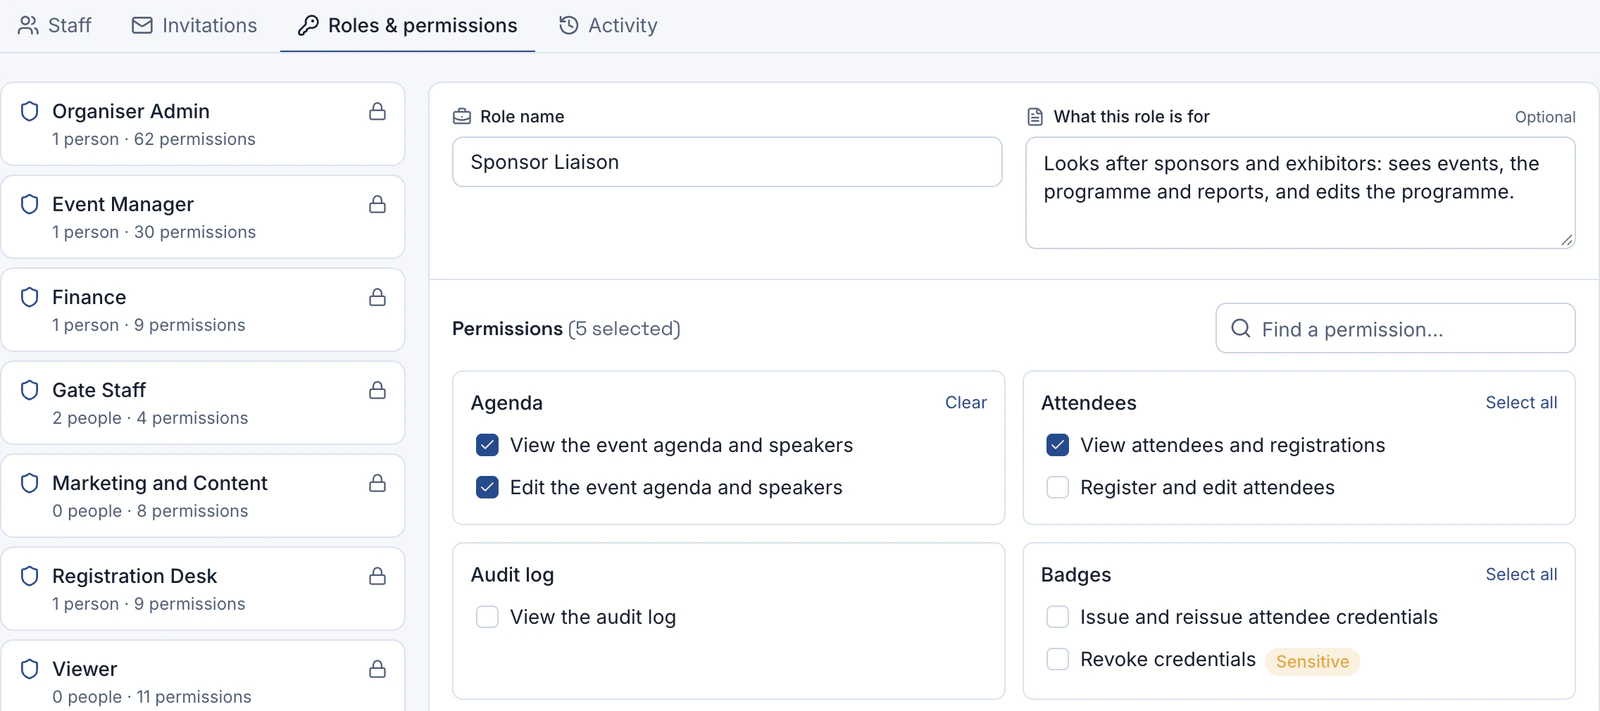
Task: Select all Badges permissions
Action: [x=1521, y=574]
